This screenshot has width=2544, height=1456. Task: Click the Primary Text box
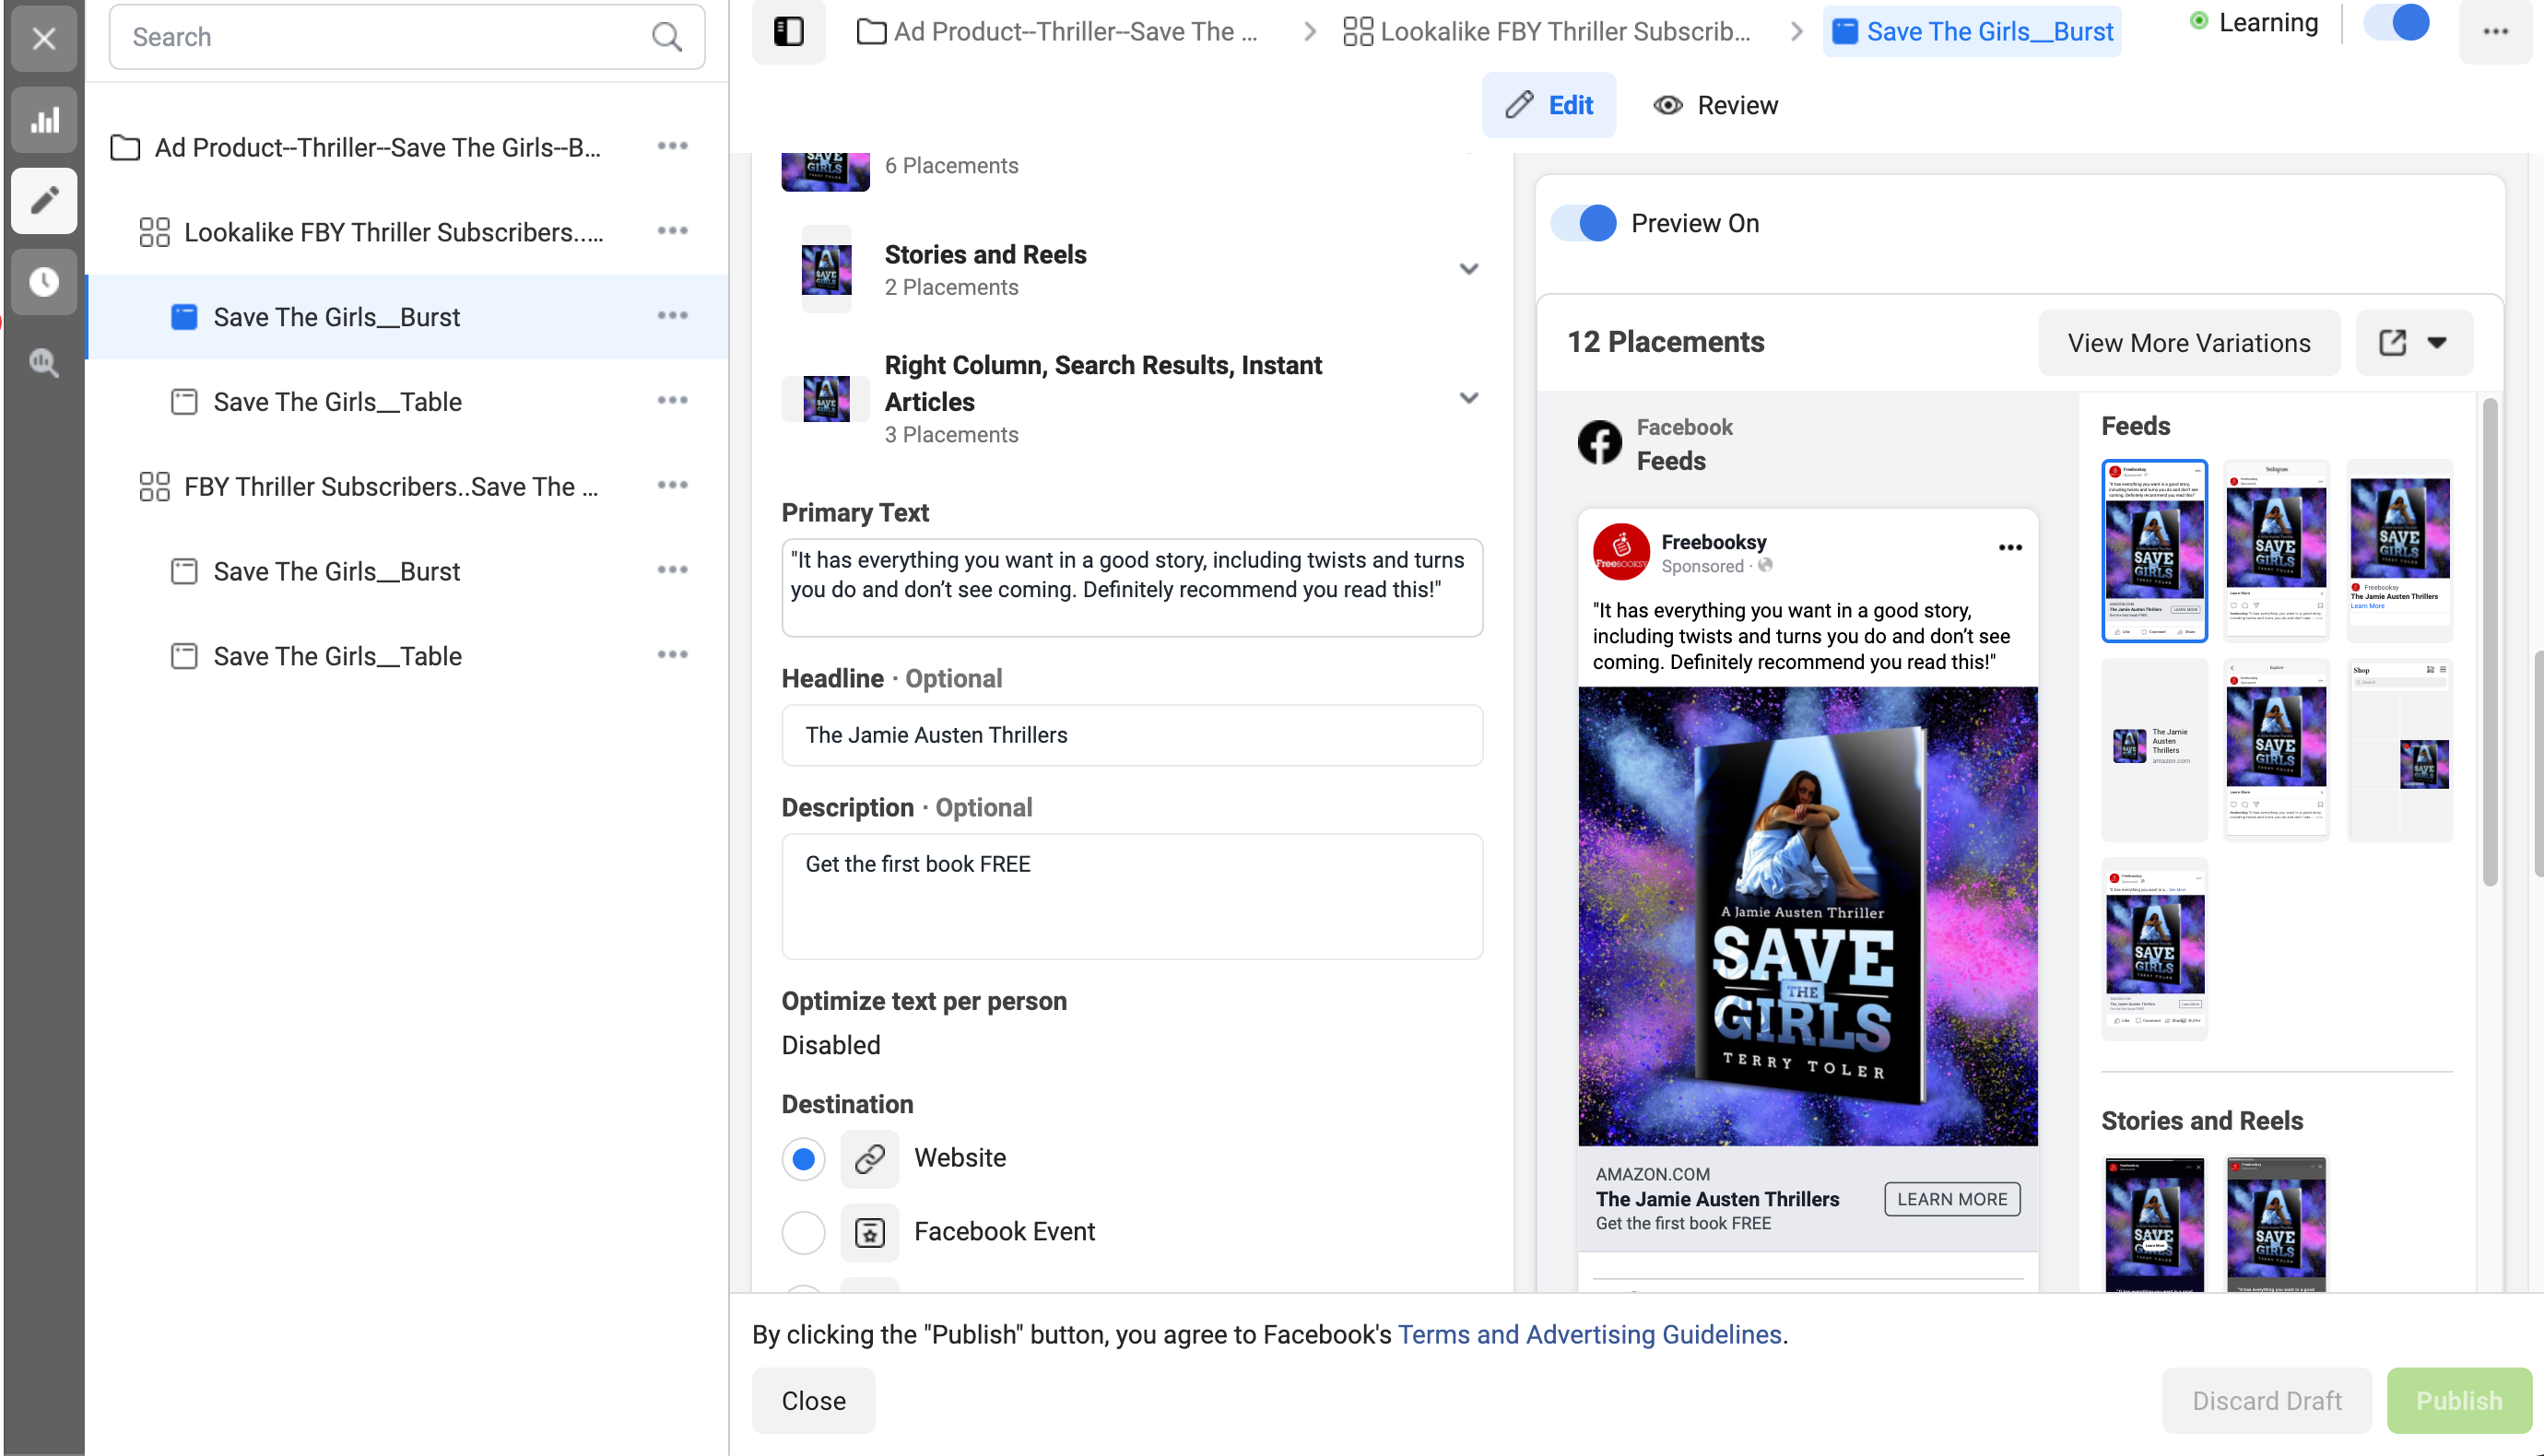(x=1131, y=588)
